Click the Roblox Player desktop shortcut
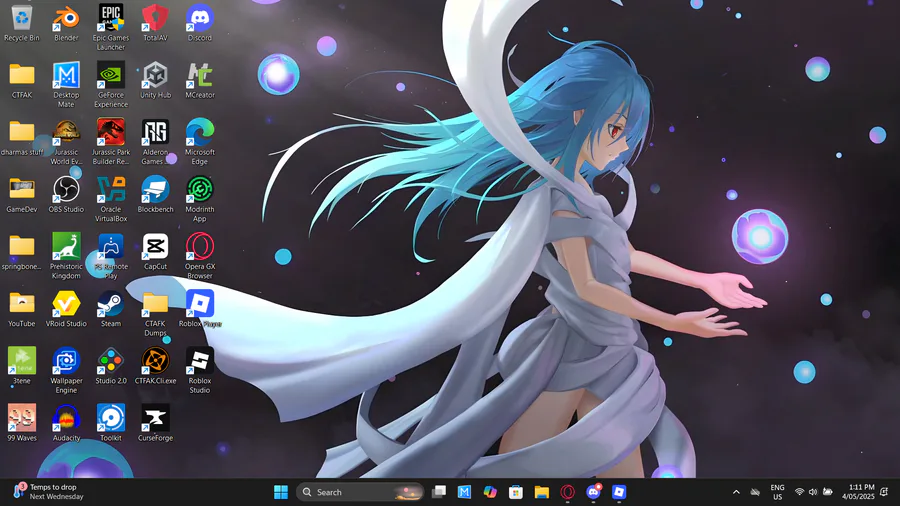 click(x=200, y=310)
